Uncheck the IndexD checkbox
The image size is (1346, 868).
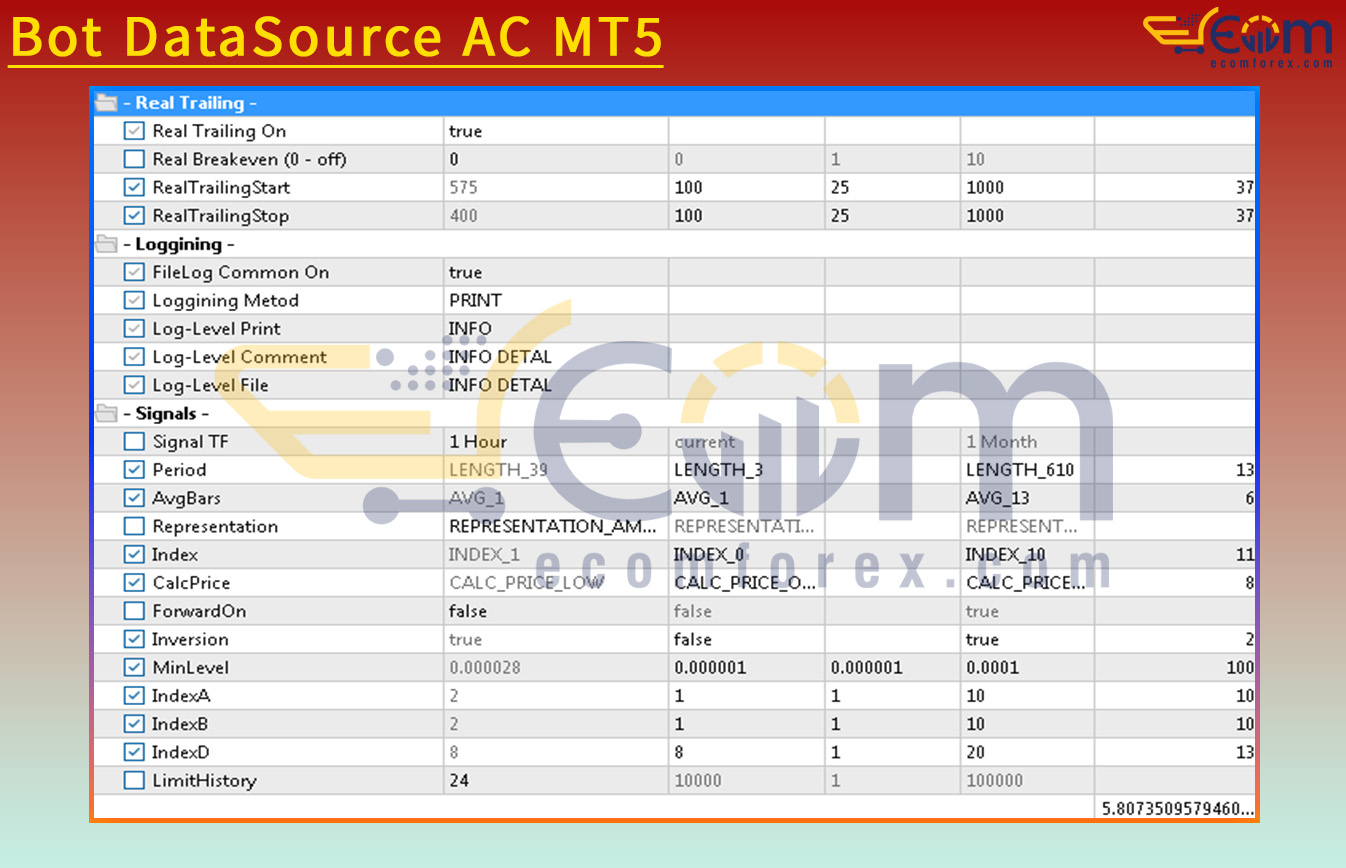click(134, 752)
